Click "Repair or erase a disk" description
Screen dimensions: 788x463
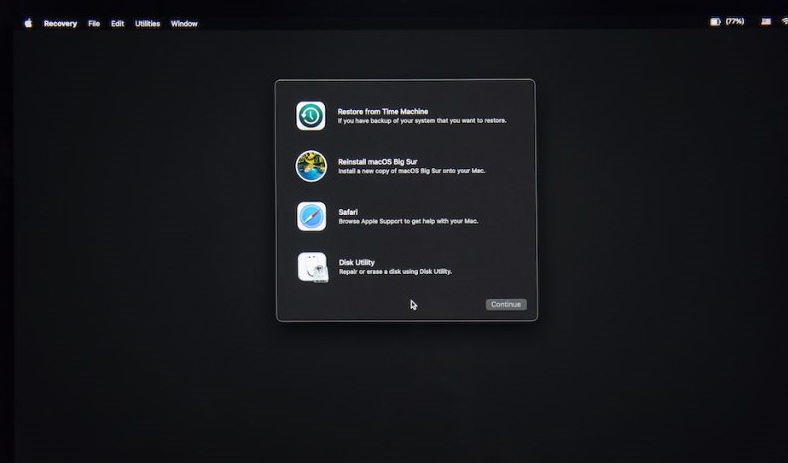[396, 272]
